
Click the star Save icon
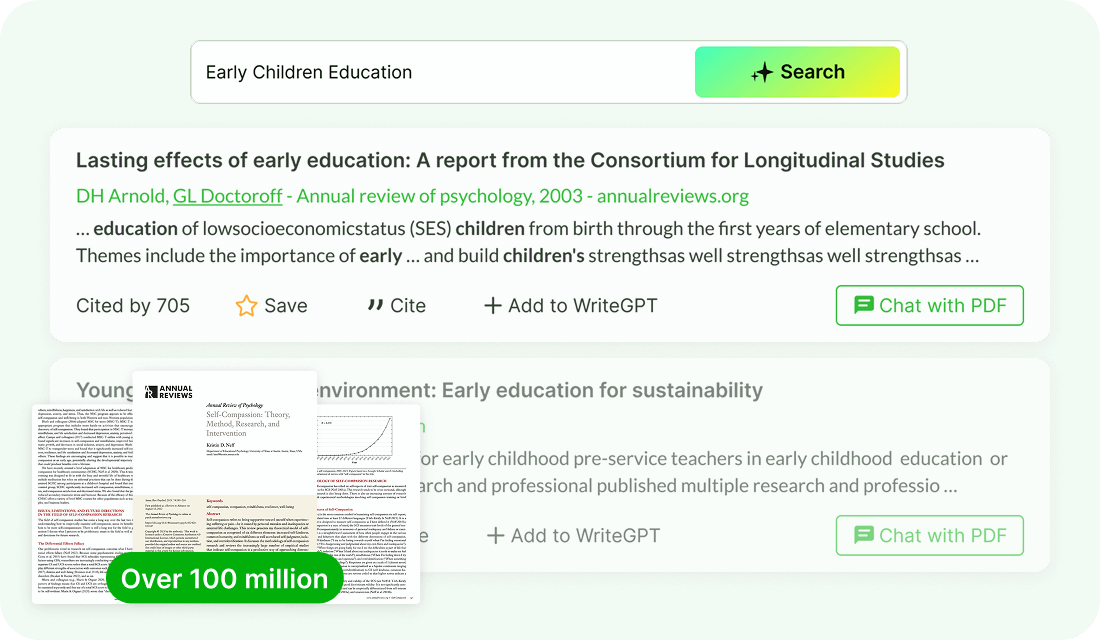point(246,306)
